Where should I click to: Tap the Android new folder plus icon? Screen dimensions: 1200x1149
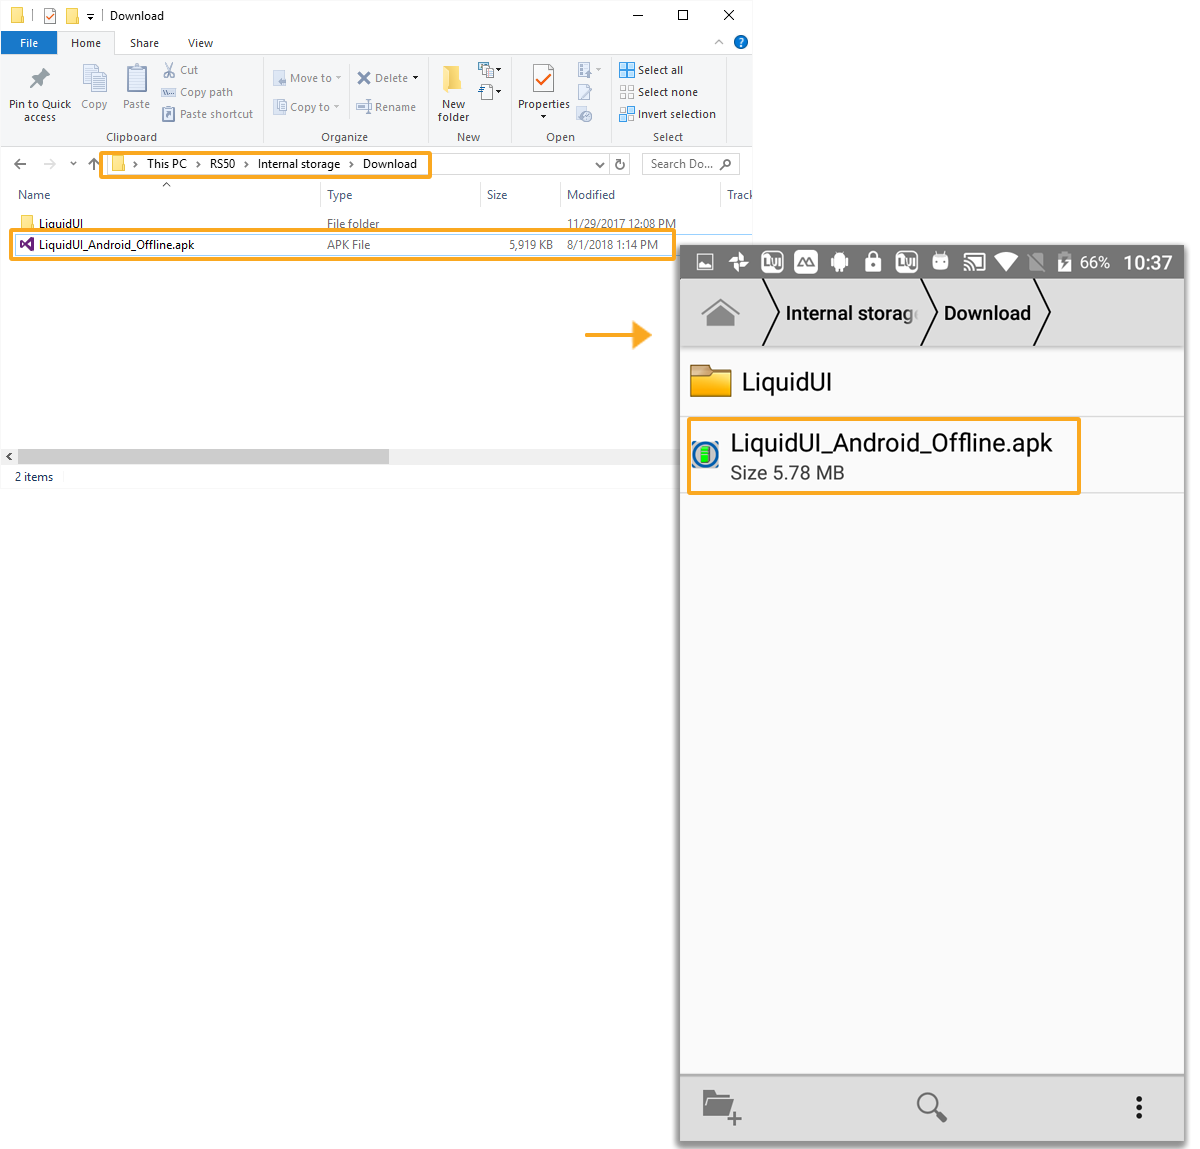(721, 1107)
